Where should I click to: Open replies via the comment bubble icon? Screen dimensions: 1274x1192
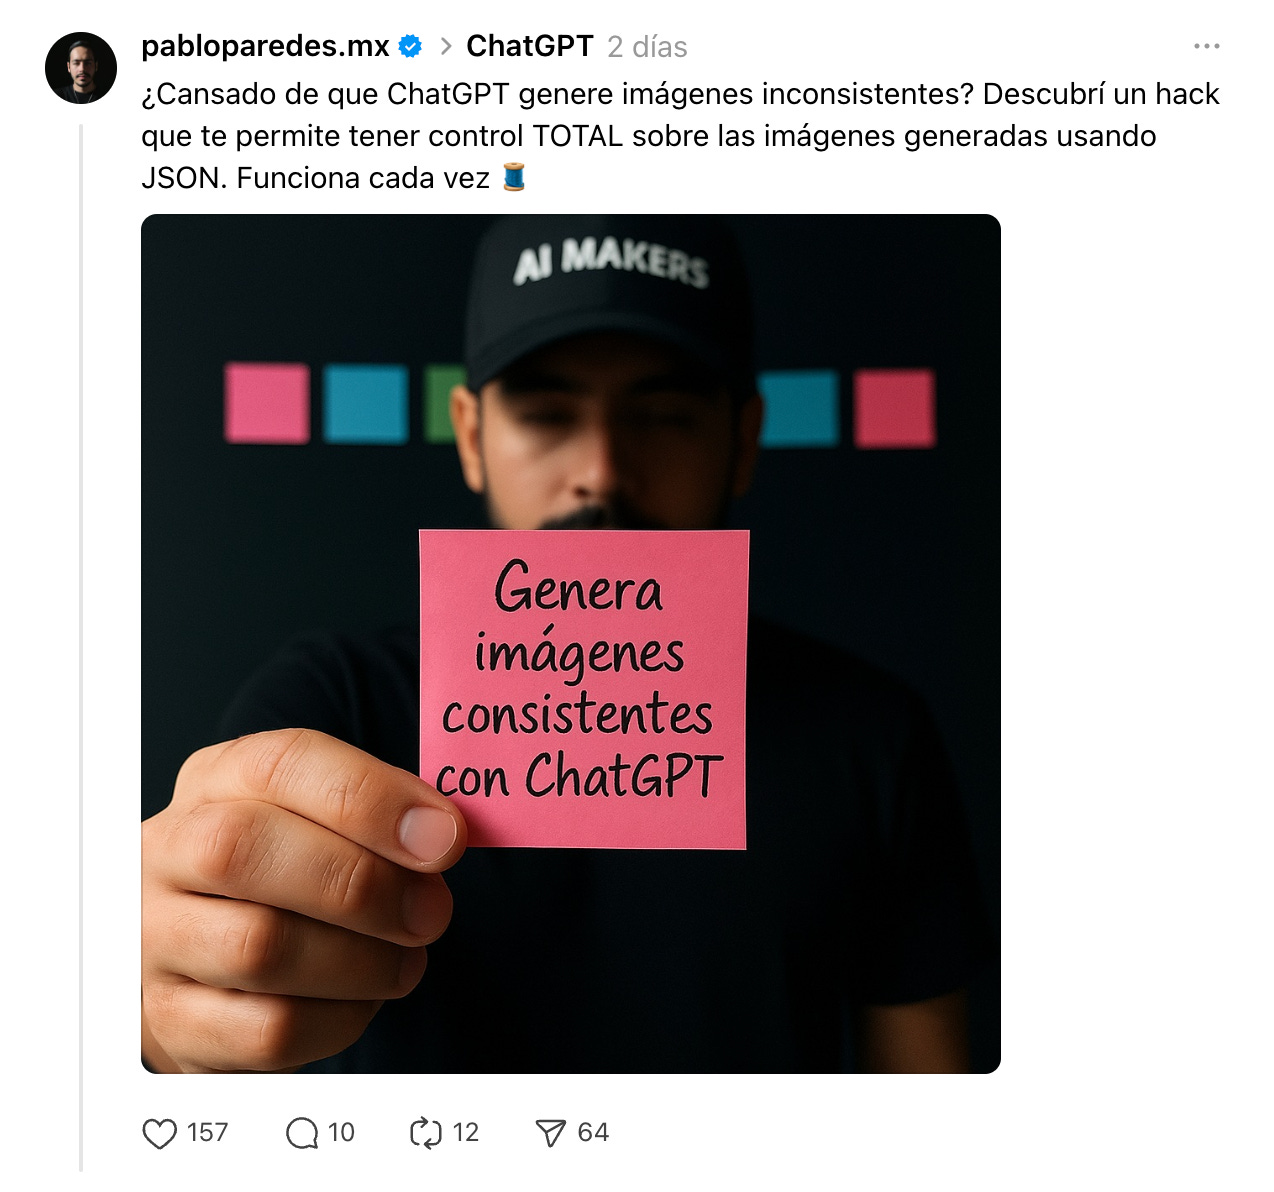coord(301,1133)
